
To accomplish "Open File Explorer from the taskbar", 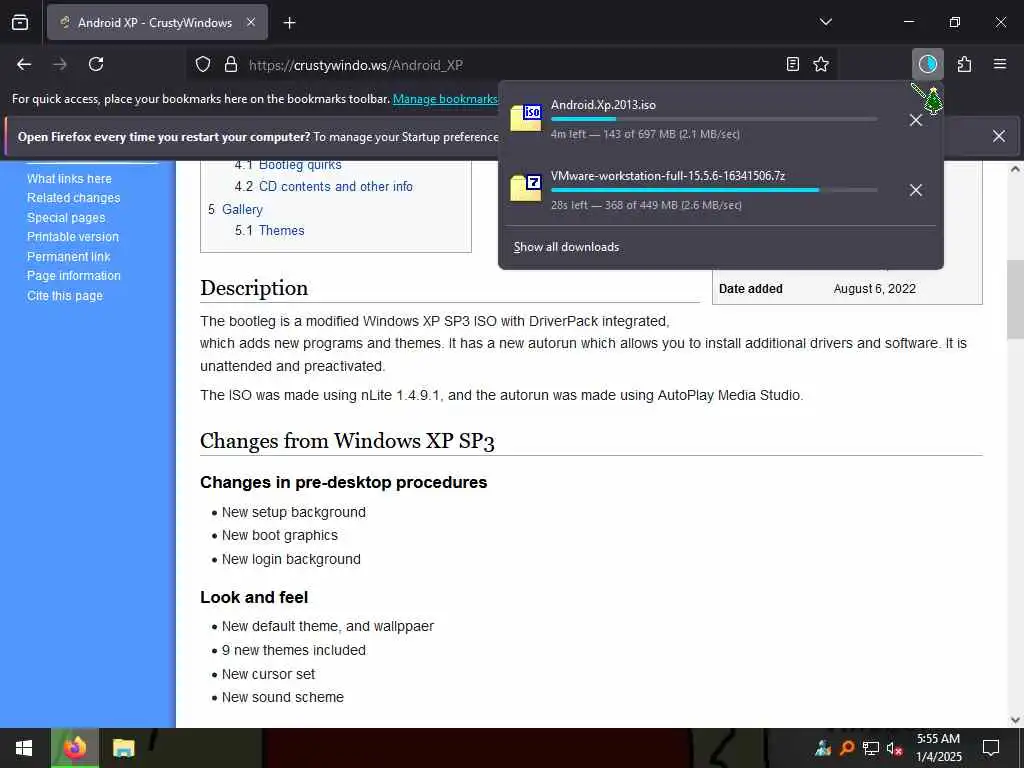I will tap(123, 748).
